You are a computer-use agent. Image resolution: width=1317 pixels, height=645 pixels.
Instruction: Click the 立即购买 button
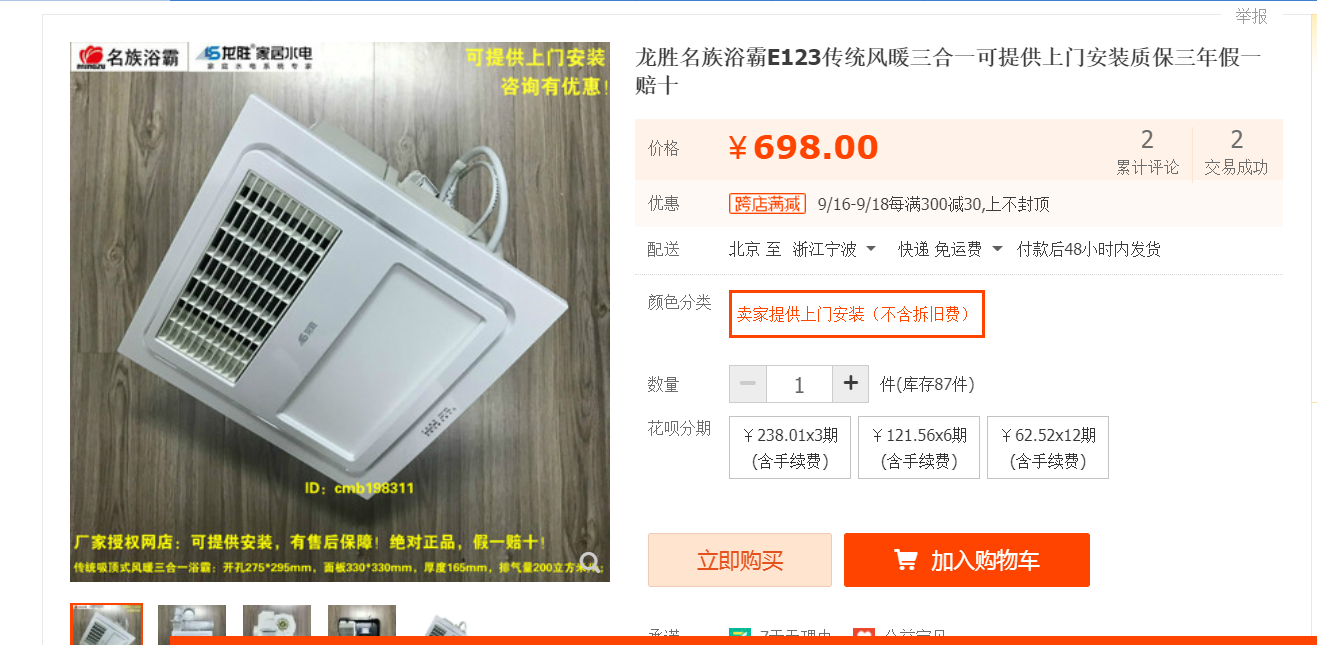click(740, 560)
